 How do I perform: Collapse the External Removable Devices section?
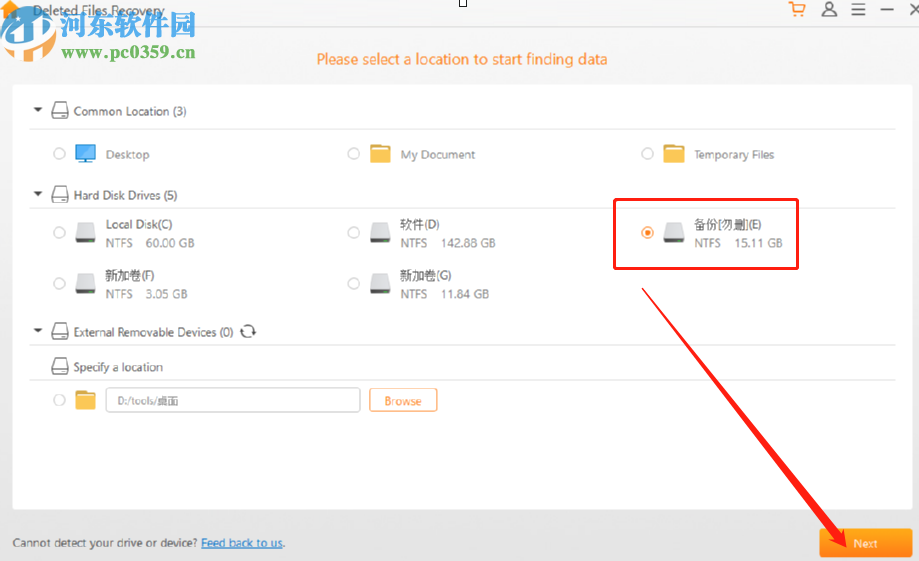pos(38,331)
